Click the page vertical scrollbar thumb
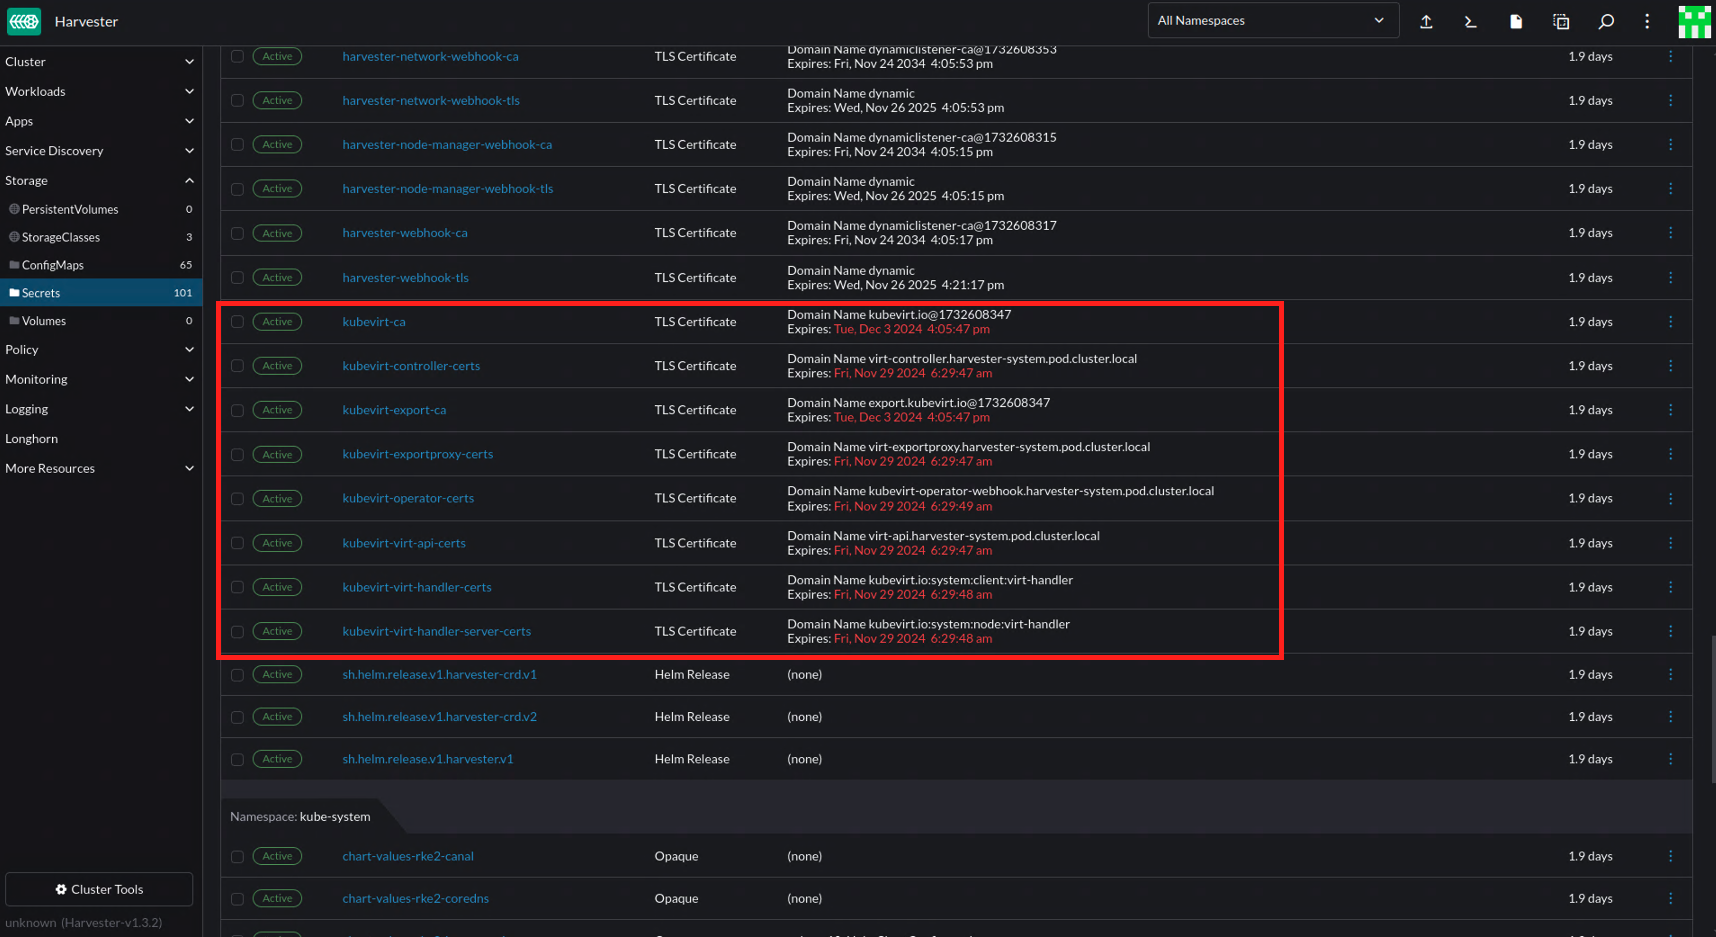This screenshot has width=1716, height=937. pos(1713,708)
